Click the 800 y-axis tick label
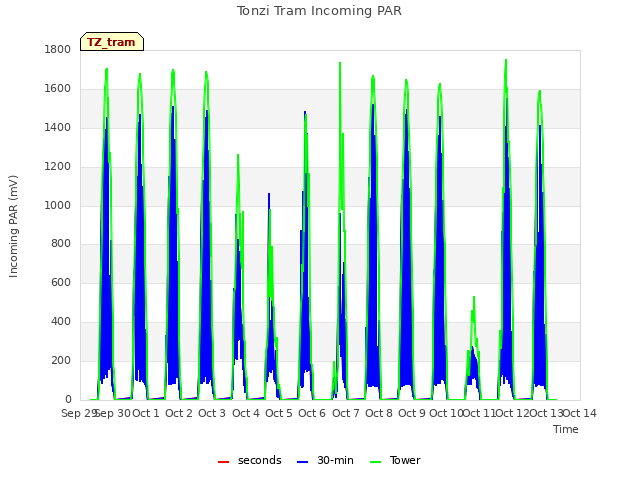The height and width of the screenshot is (480, 640). tap(61, 244)
